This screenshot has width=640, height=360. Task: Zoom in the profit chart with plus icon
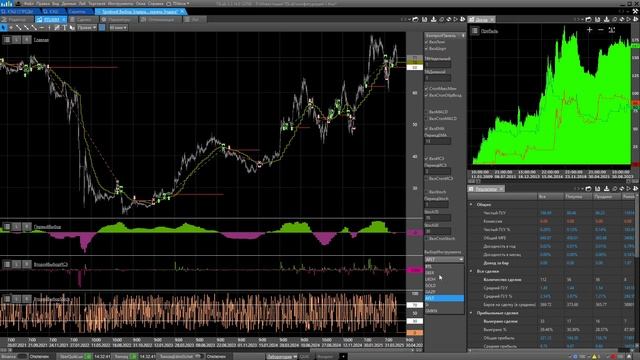[x=589, y=29]
